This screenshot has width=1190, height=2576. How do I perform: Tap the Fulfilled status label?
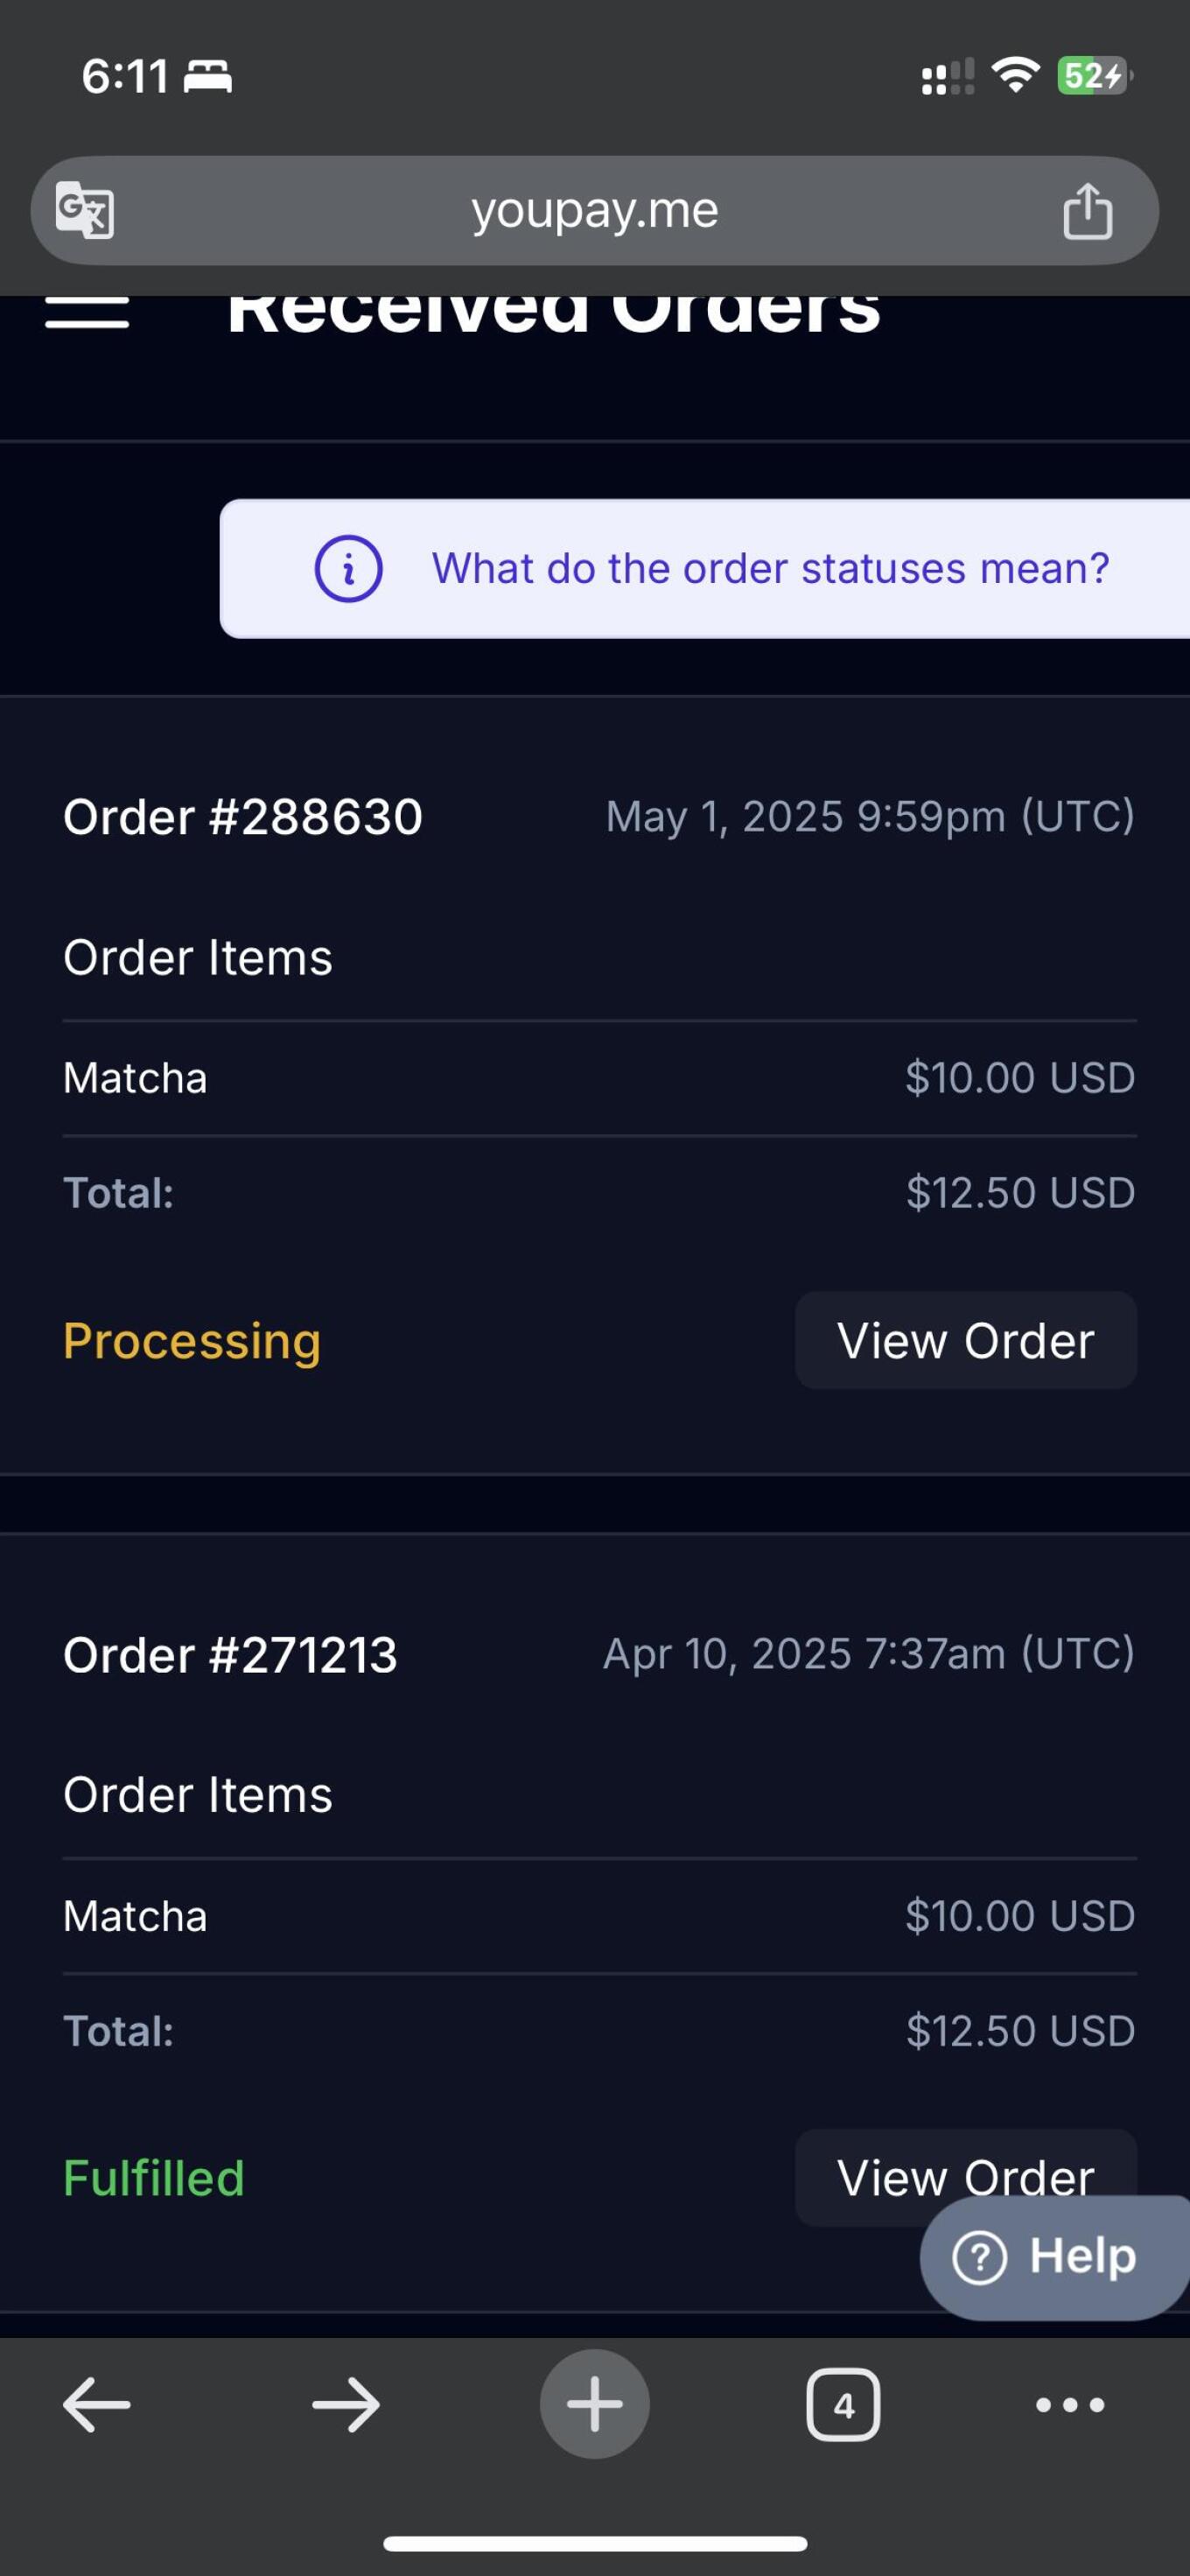pos(154,2178)
